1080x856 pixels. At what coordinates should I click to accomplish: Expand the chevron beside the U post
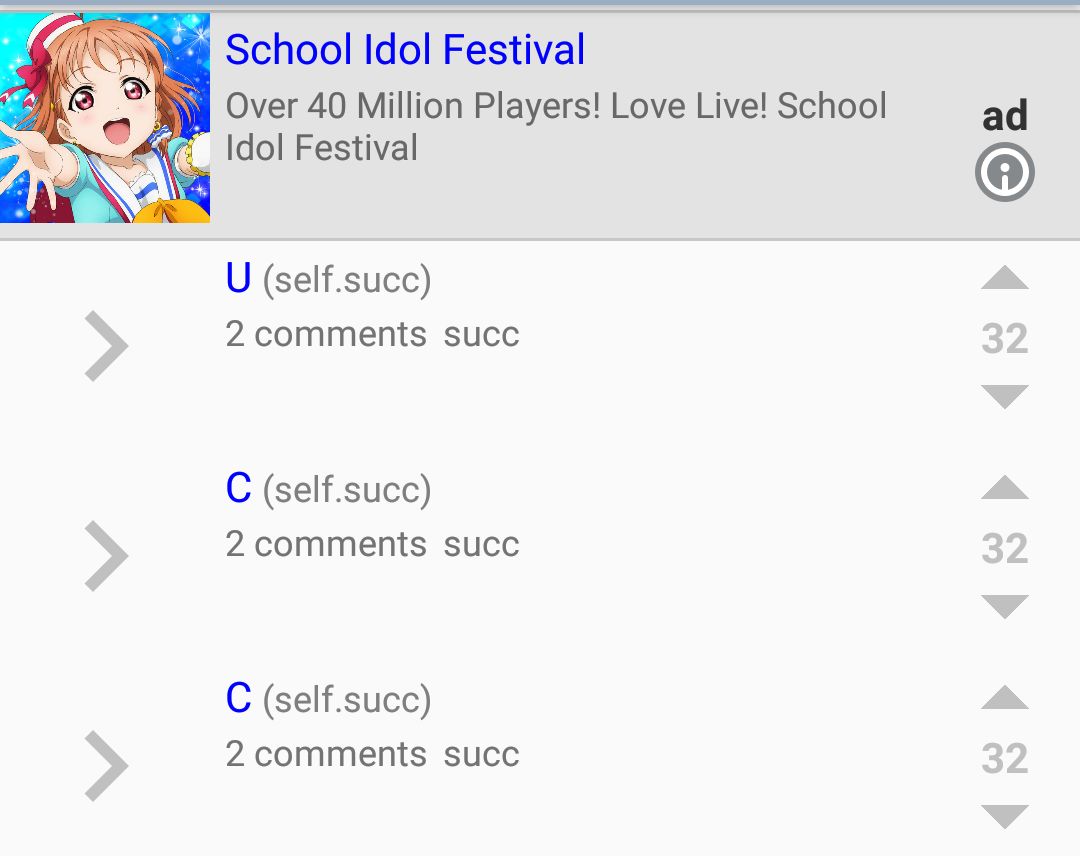[106, 345]
